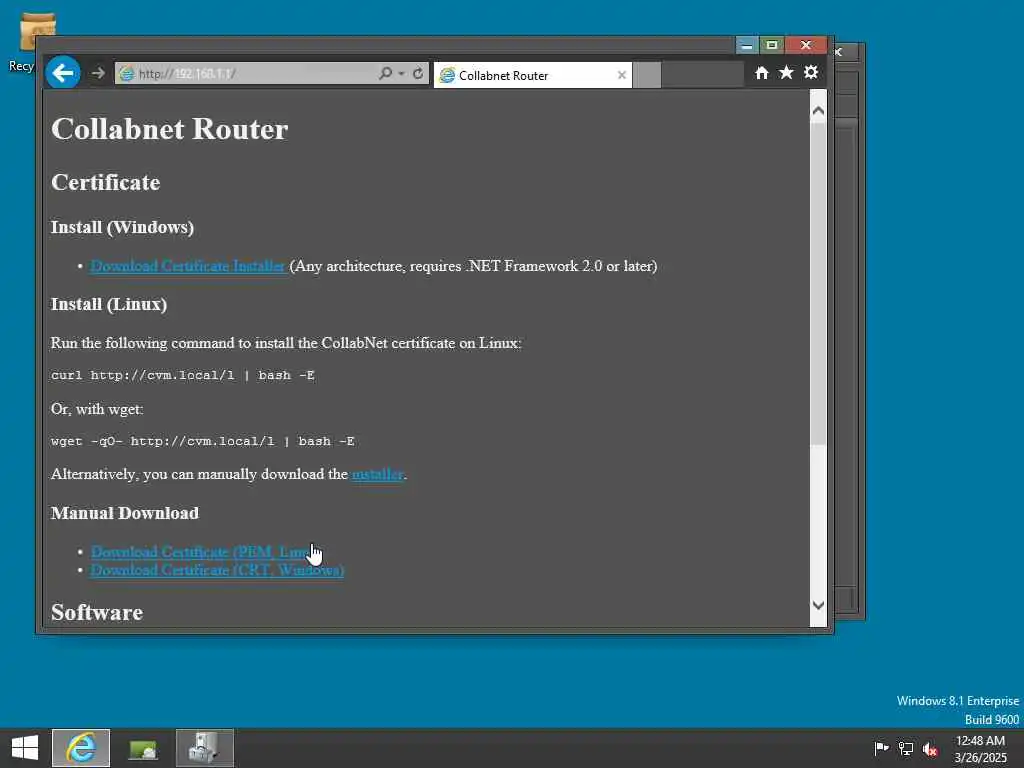
Task: Open the Action Center flag tray icon
Action: pyautogui.click(x=881, y=748)
